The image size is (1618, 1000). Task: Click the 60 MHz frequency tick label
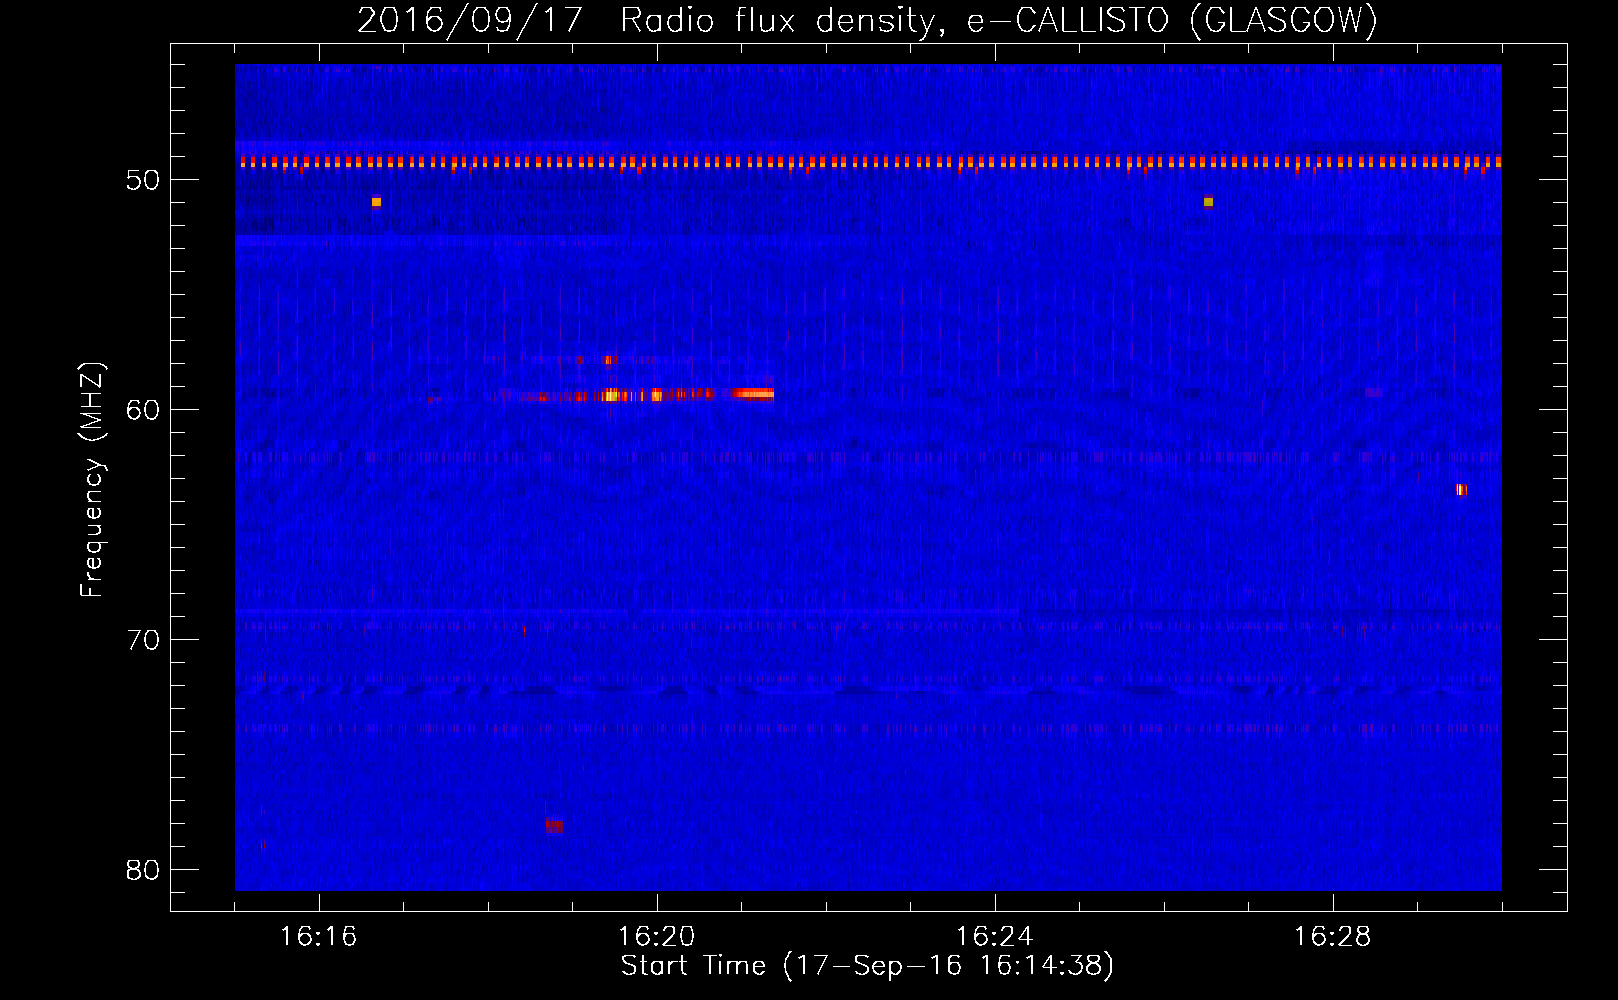143,410
